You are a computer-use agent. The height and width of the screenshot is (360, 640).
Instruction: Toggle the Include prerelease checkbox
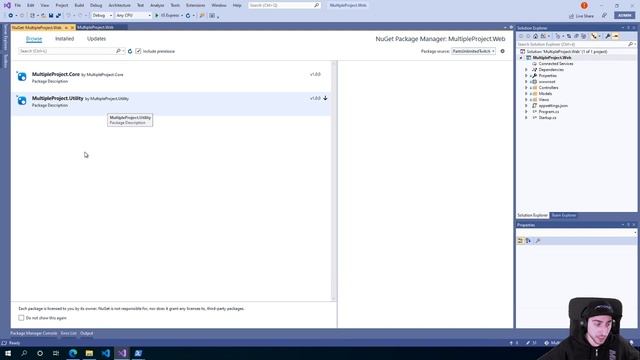(138, 51)
